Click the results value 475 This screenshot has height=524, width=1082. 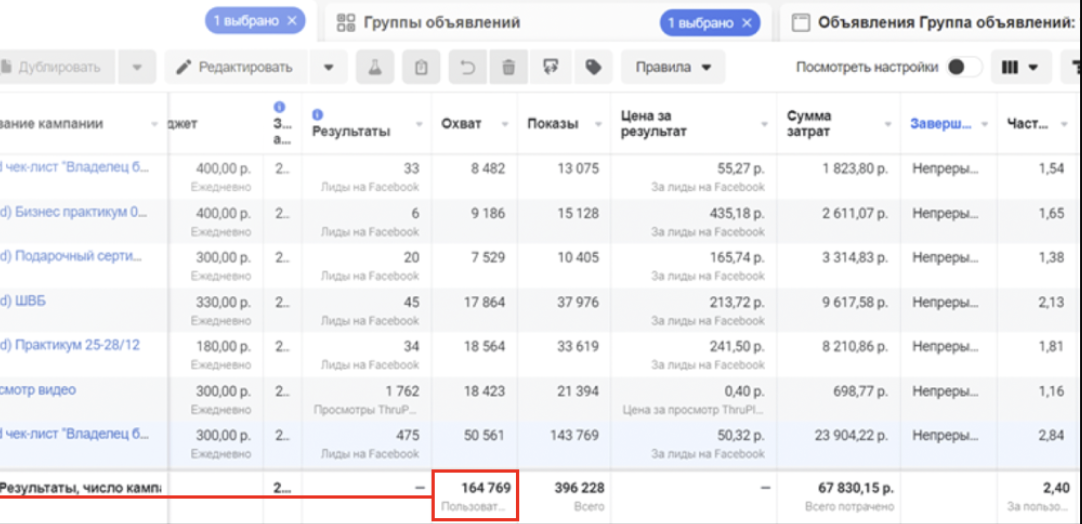(407, 436)
